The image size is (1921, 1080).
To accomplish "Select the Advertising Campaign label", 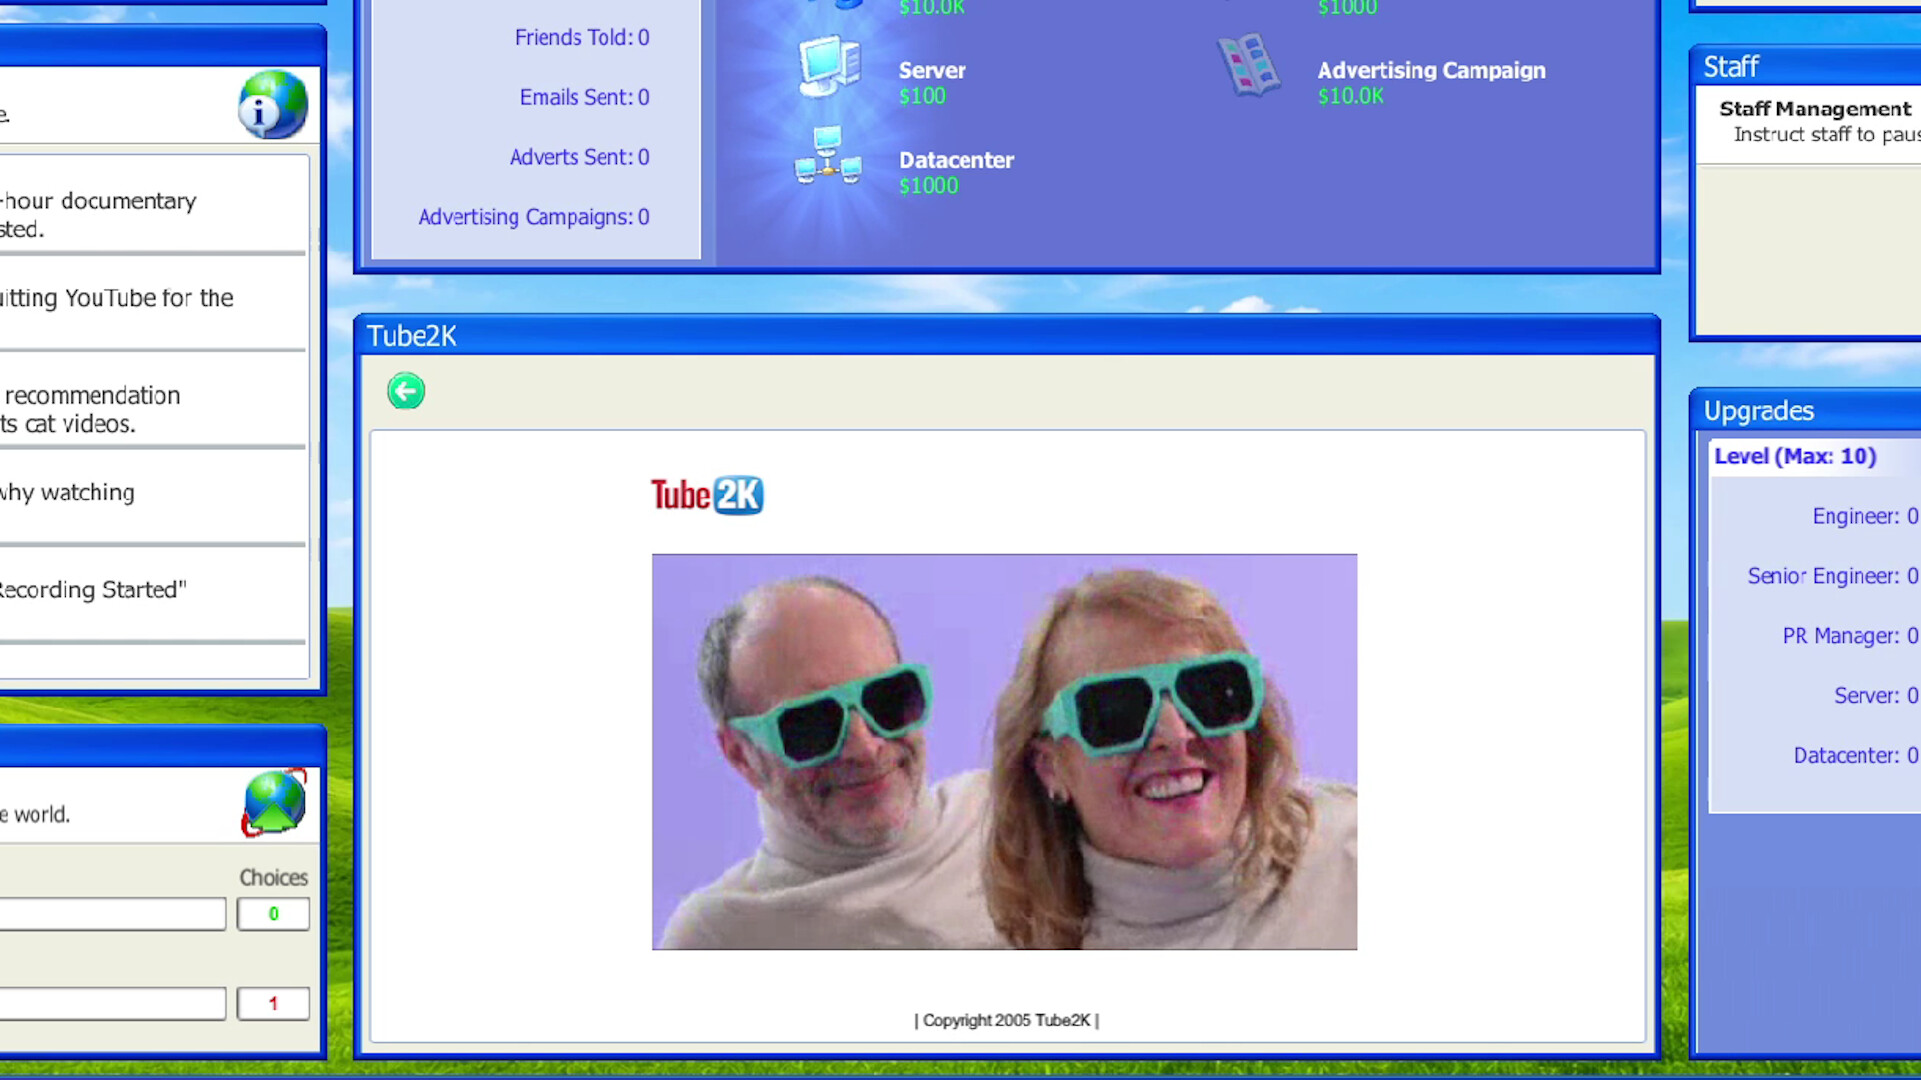I will [x=1431, y=70].
